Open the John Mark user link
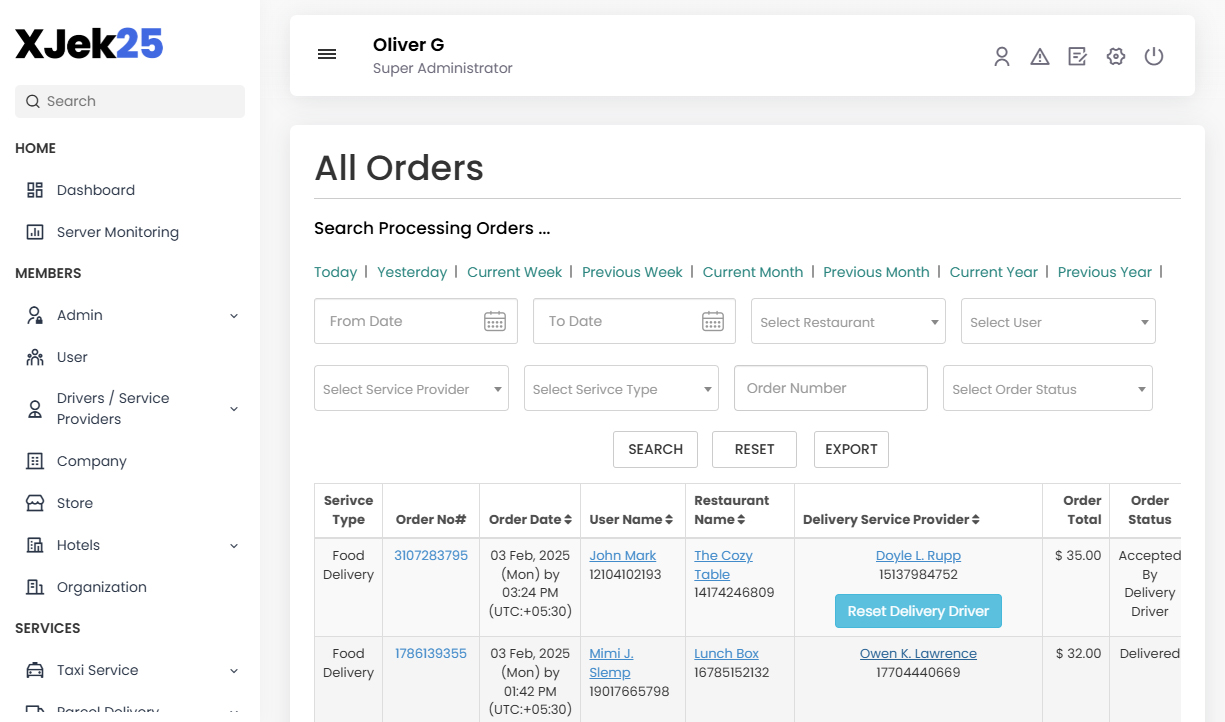Image resolution: width=1225 pixels, height=722 pixels. [622, 555]
